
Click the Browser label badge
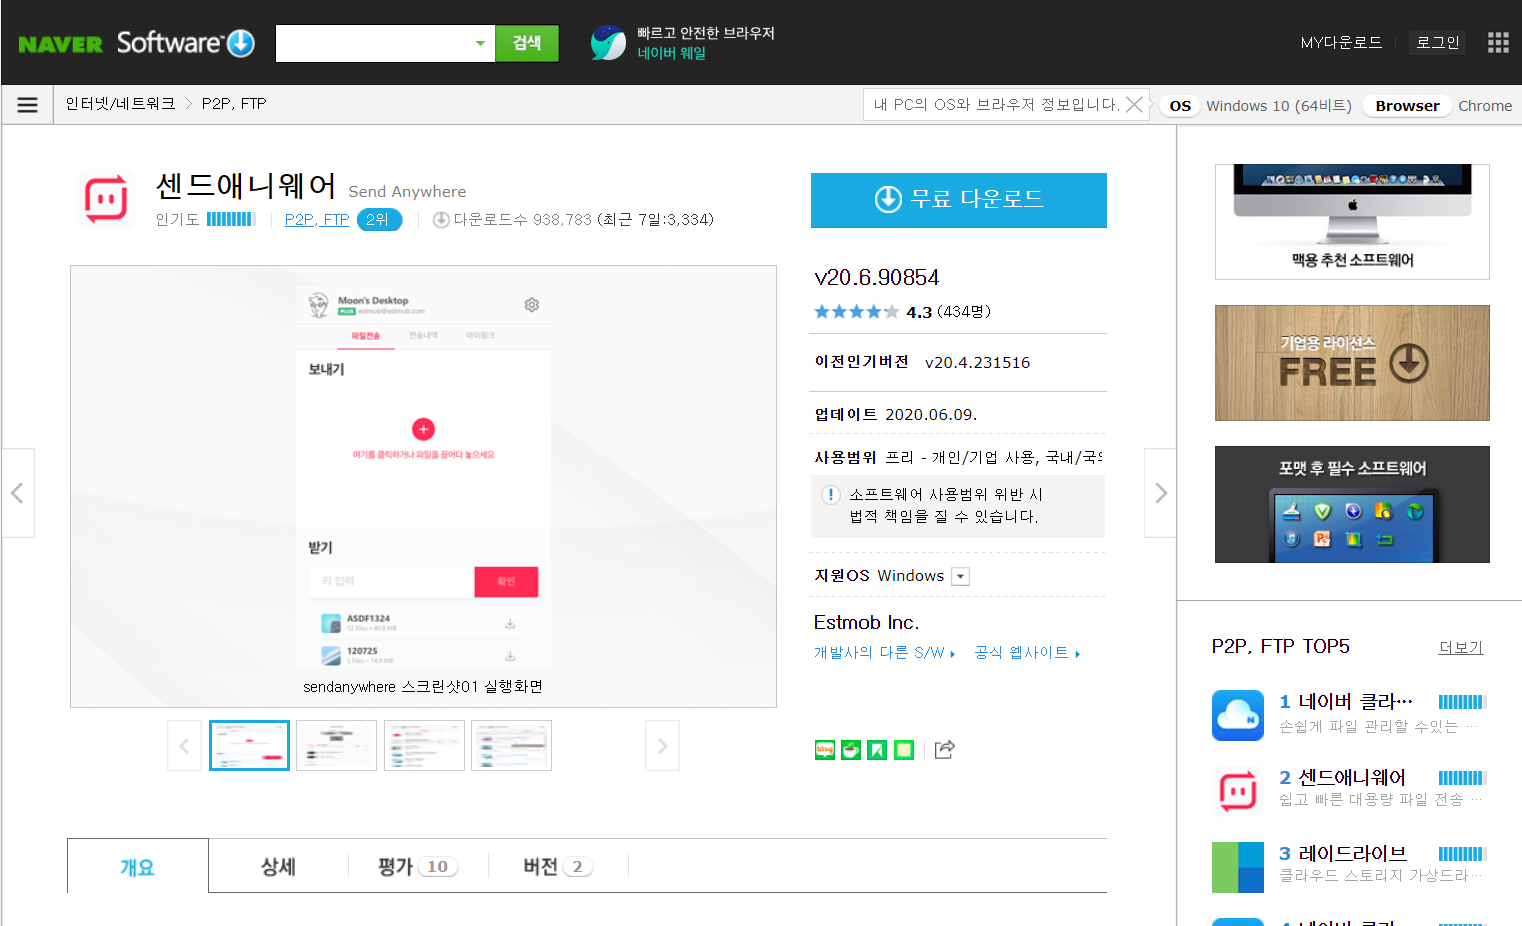click(x=1407, y=106)
